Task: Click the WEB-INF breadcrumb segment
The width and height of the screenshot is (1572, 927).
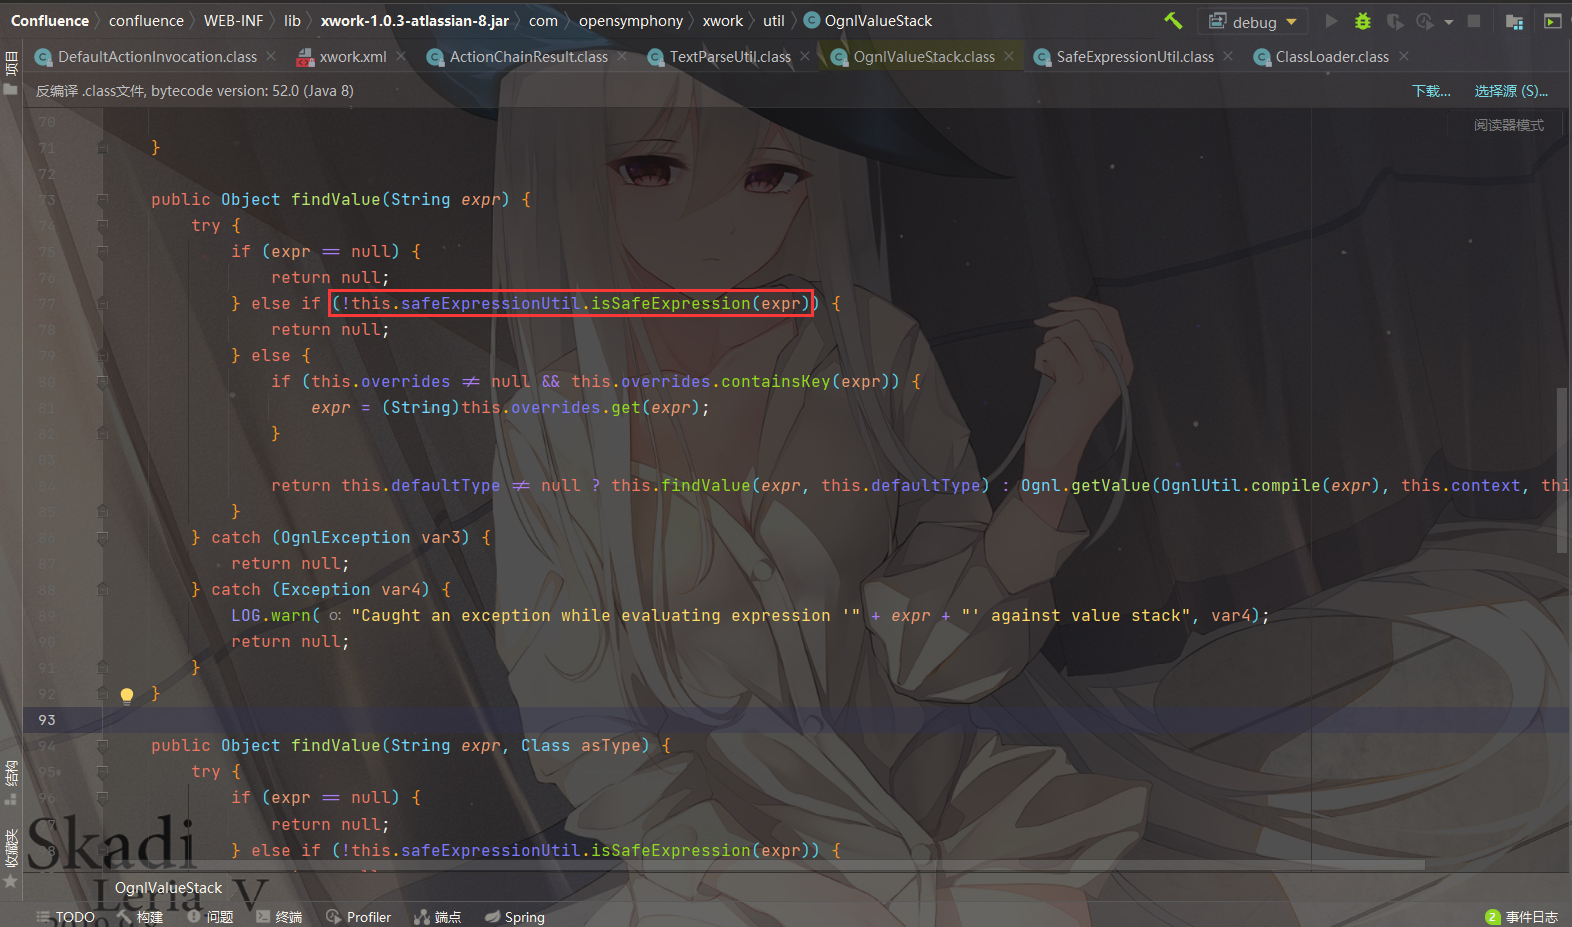Action: tap(233, 21)
